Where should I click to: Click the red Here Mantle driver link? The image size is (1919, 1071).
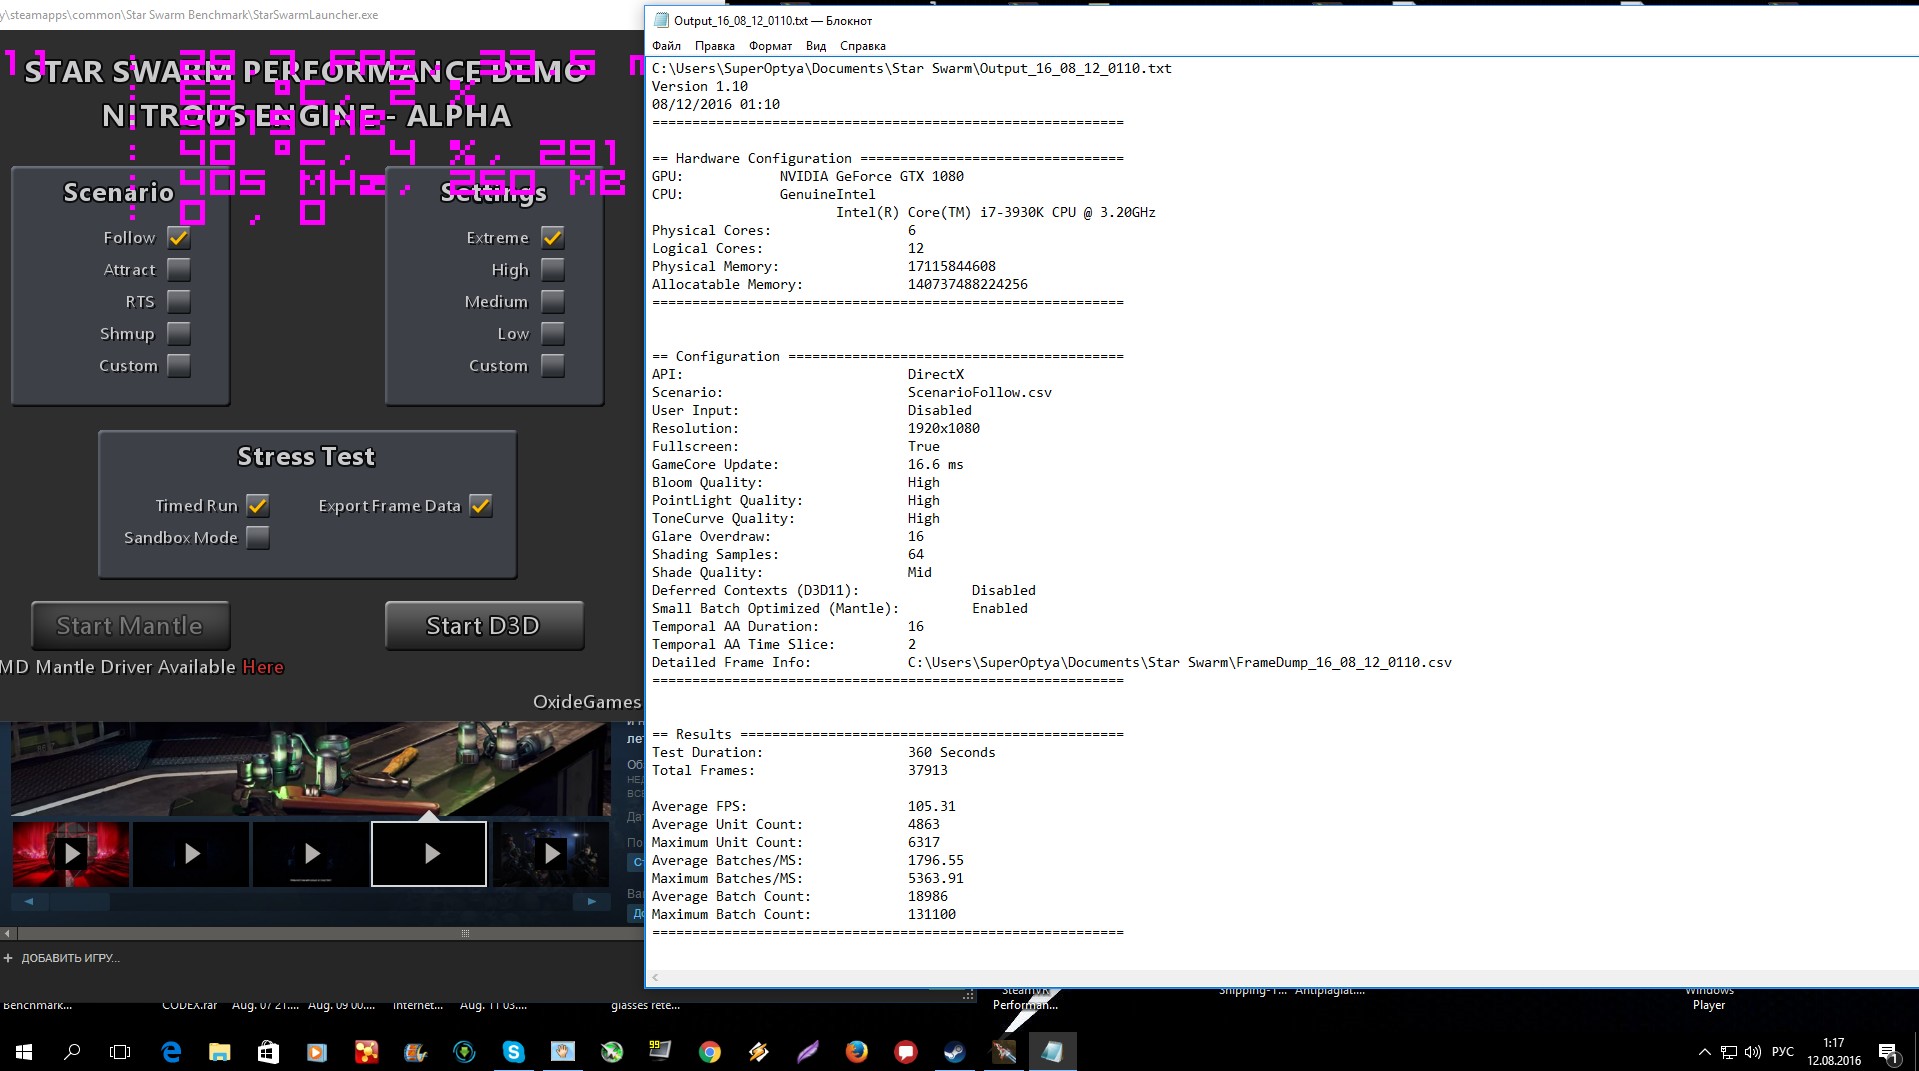pos(263,667)
